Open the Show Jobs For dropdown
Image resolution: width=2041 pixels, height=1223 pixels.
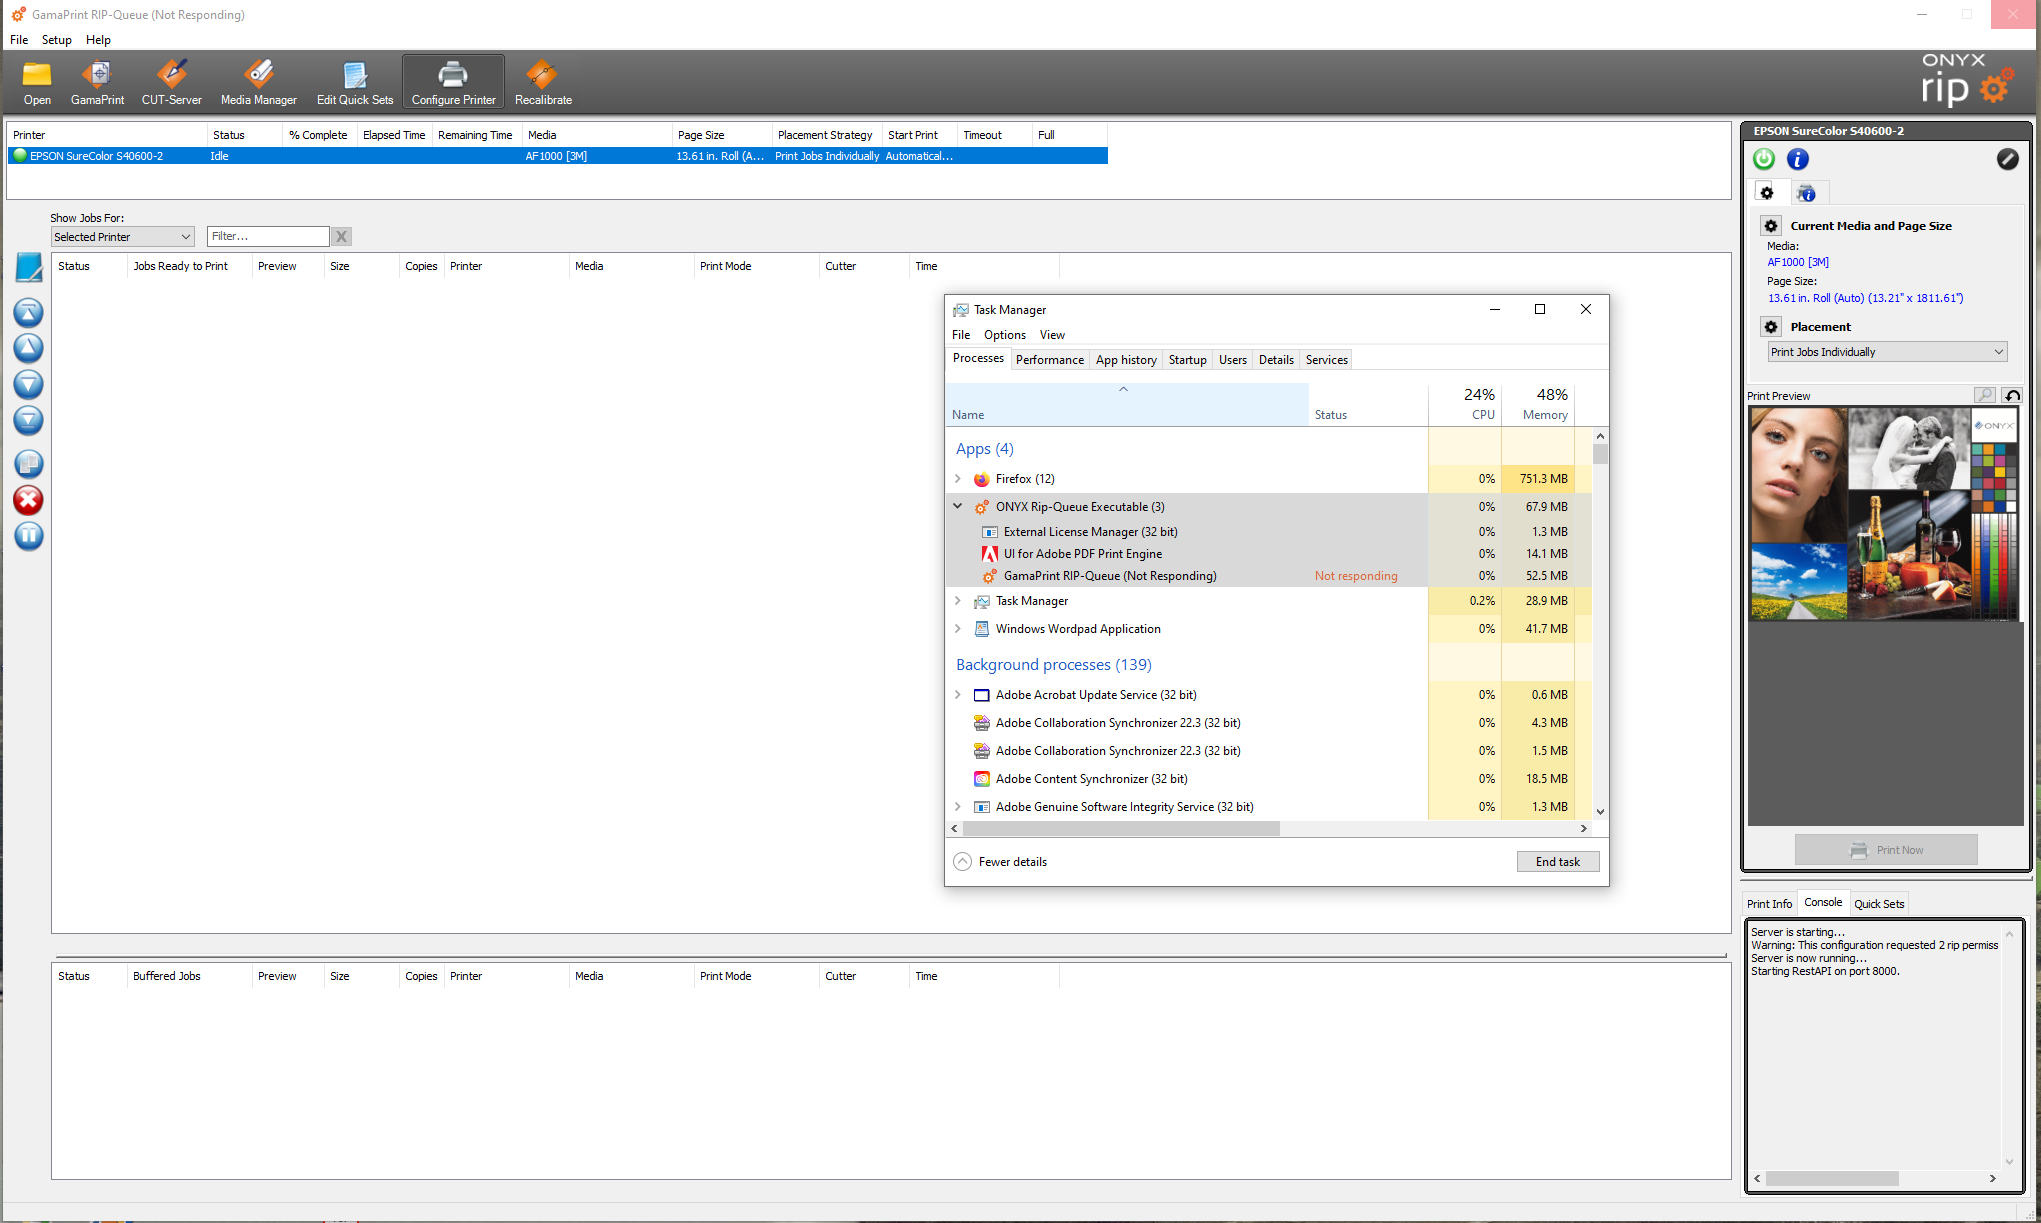[x=122, y=237]
